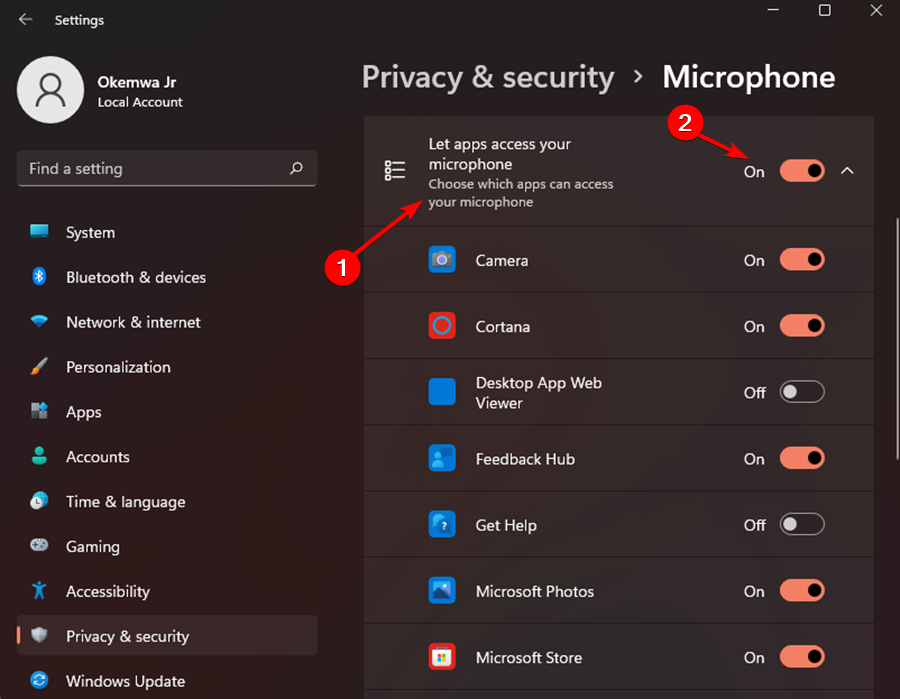This screenshot has height=699, width=900.
Task: Select Accessibility in the sidebar
Action: (x=107, y=591)
